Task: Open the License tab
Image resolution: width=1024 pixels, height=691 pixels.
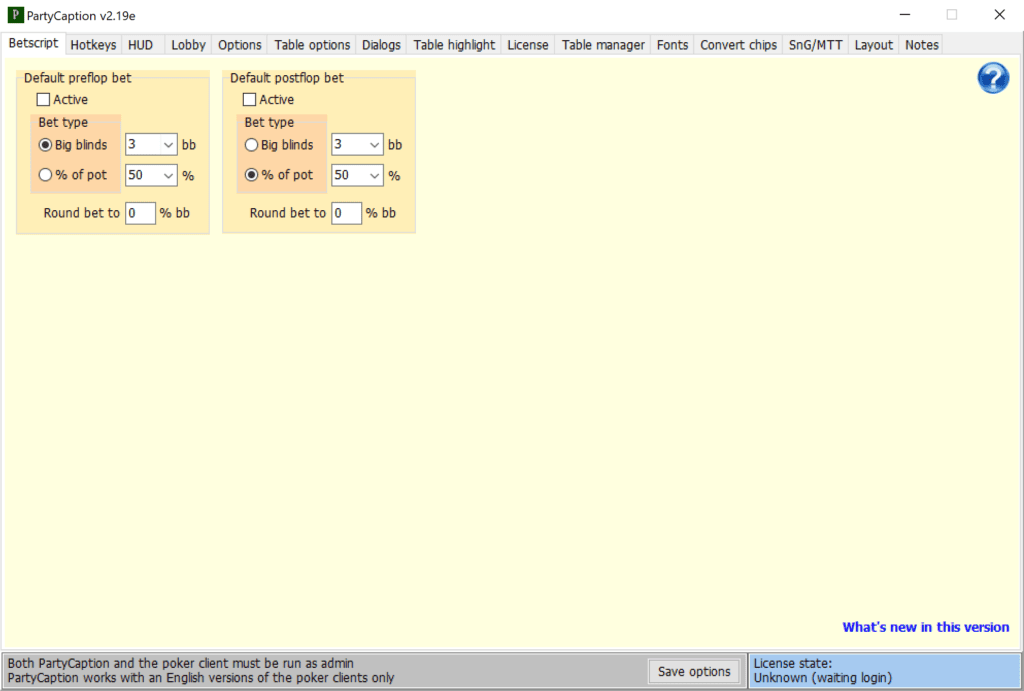Action: point(528,44)
